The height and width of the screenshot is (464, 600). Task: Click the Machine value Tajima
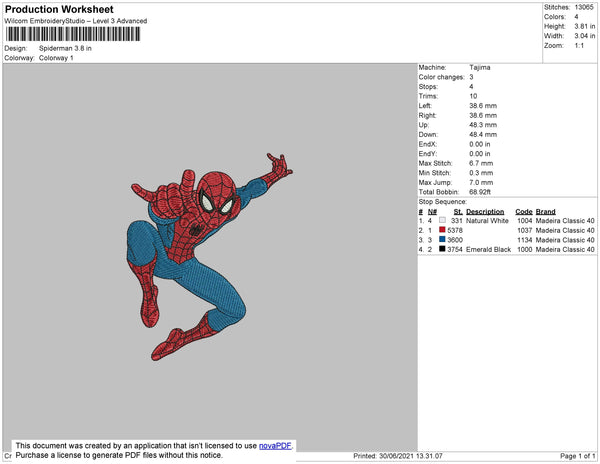(480, 67)
